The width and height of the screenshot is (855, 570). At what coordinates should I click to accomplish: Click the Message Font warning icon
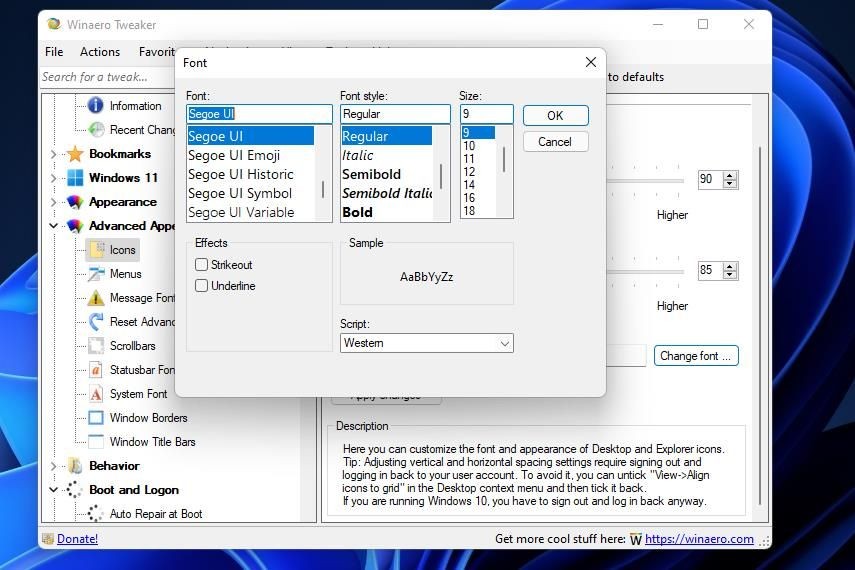click(x=96, y=298)
